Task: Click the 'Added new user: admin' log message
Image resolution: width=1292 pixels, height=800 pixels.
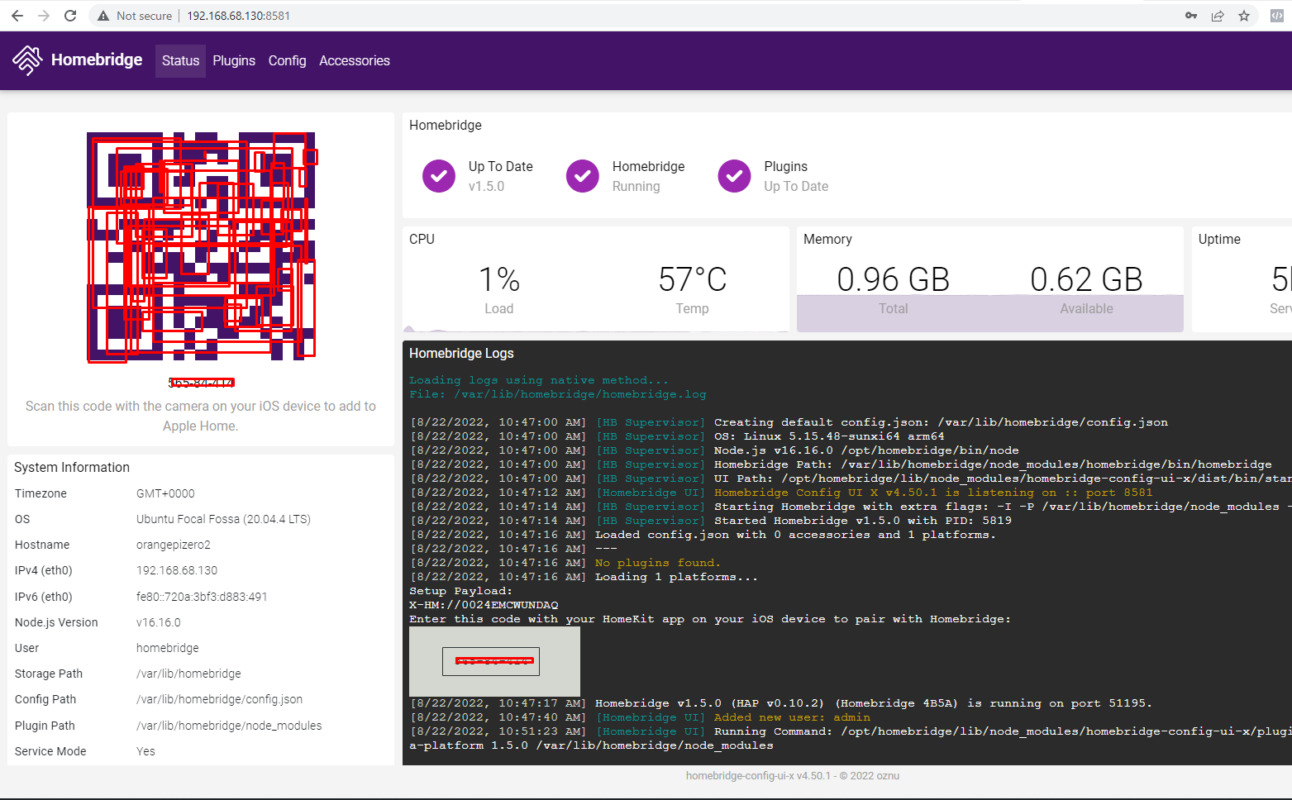Action: 792,717
